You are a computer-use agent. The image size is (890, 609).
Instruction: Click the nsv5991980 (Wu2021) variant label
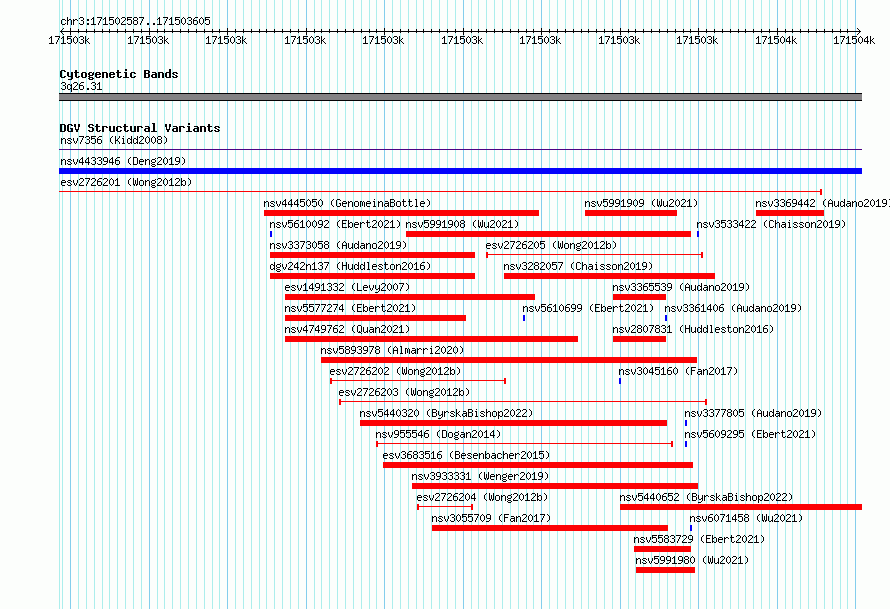click(692, 560)
